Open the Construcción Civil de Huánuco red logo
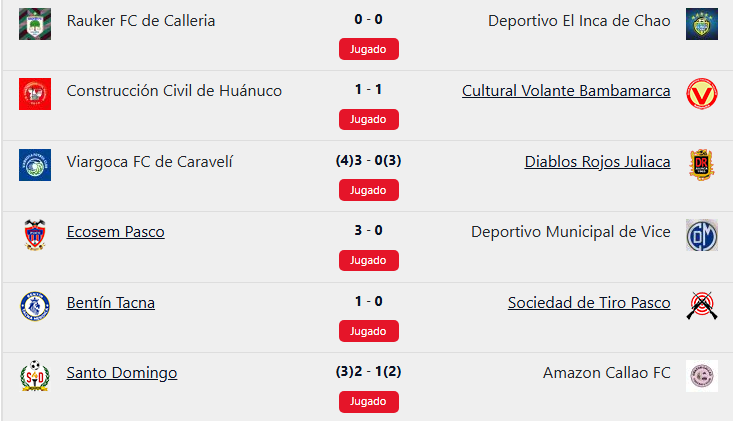The width and height of the screenshot is (733, 421). click(x=35, y=94)
